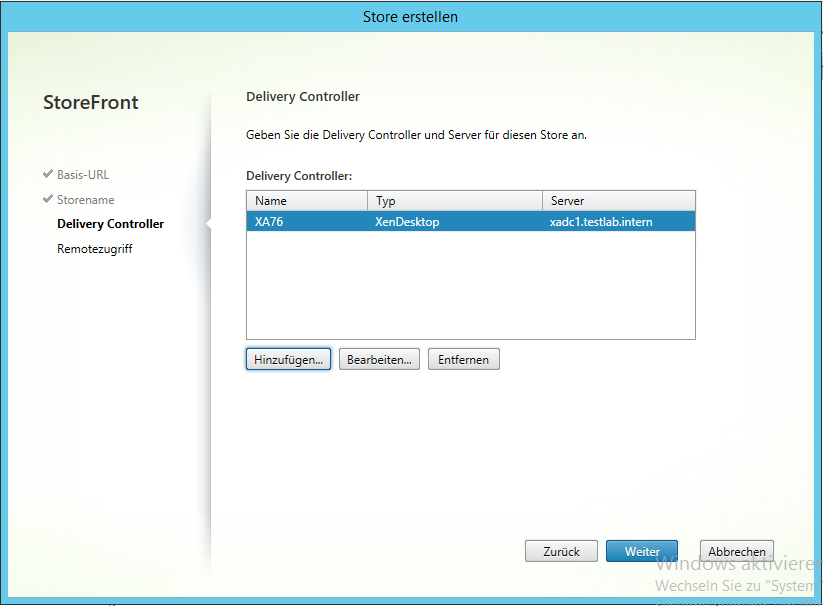Image resolution: width=823 pixels, height=606 pixels.
Task: Go back with the Zurück button
Action: pos(561,551)
